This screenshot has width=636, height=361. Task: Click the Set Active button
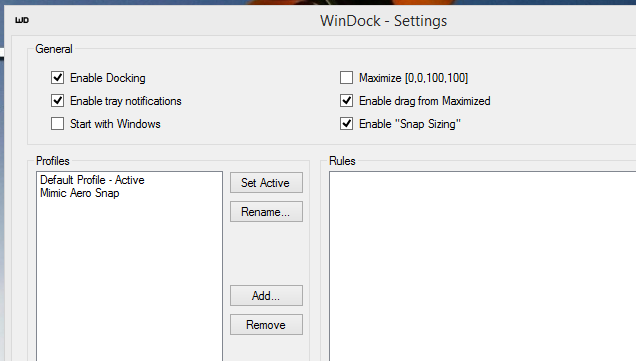(x=266, y=183)
